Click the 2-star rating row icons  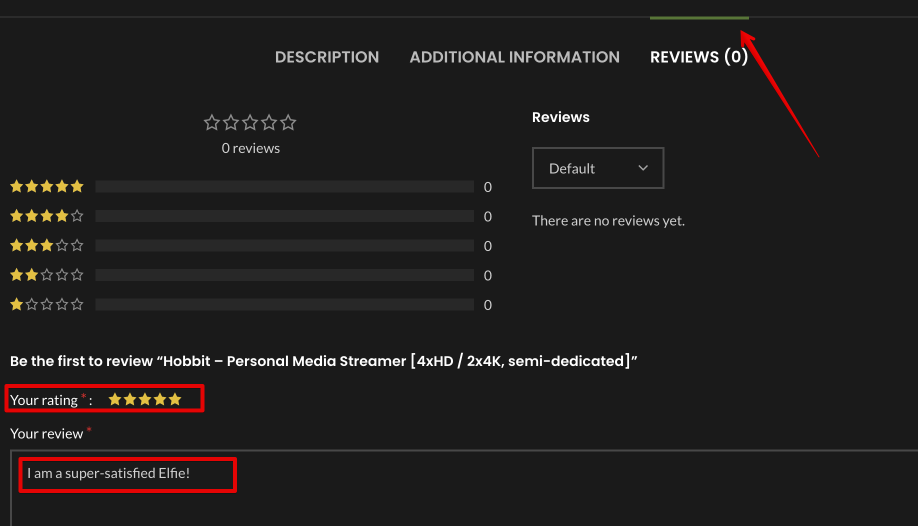click(47, 275)
